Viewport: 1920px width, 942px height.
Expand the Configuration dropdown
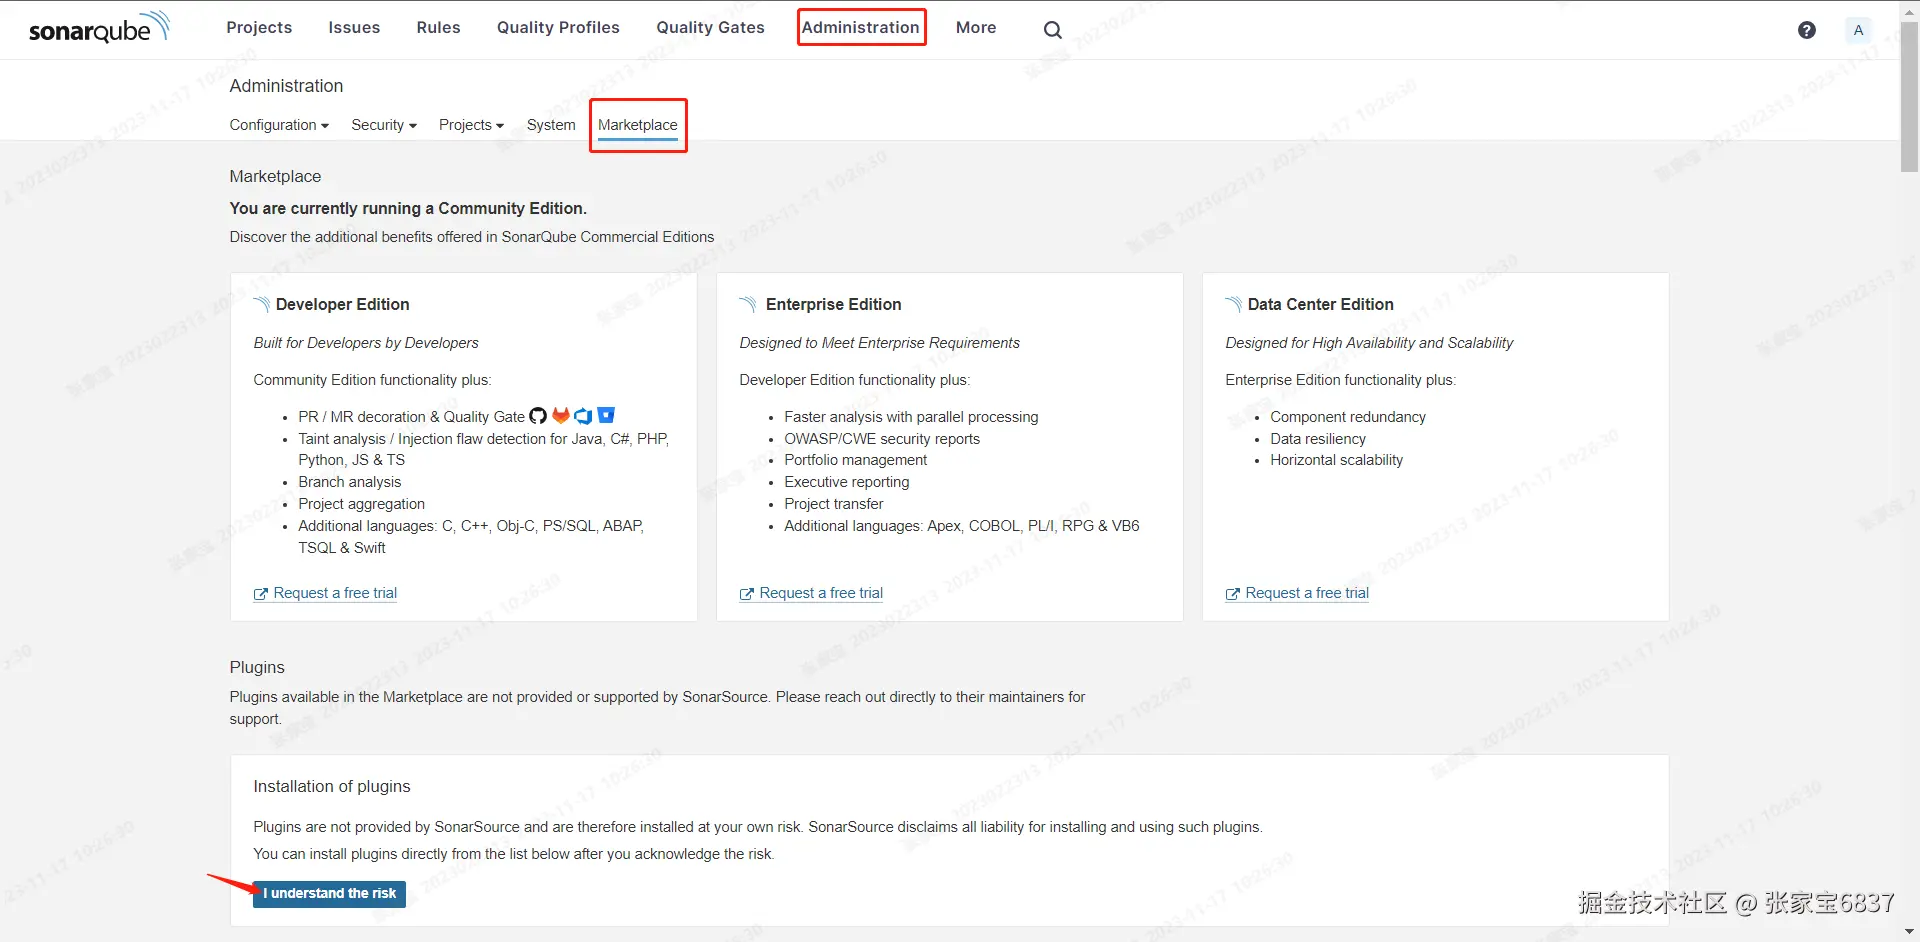click(x=279, y=125)
